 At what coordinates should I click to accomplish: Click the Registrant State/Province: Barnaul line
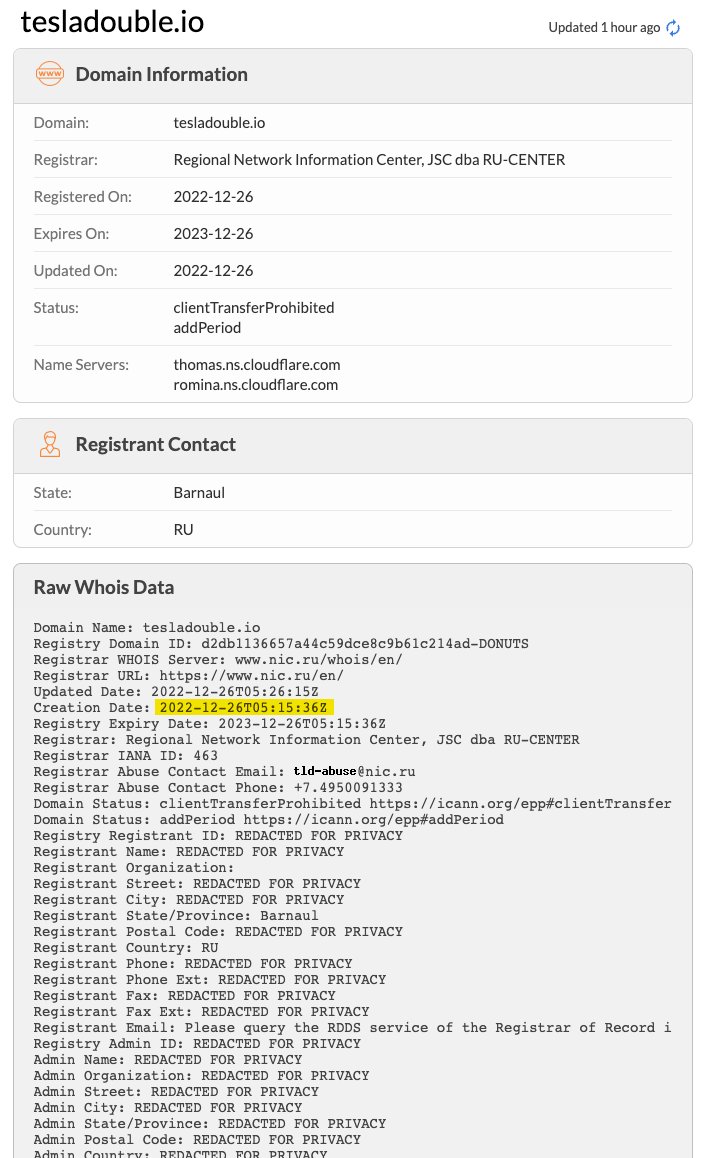(176, 915)
